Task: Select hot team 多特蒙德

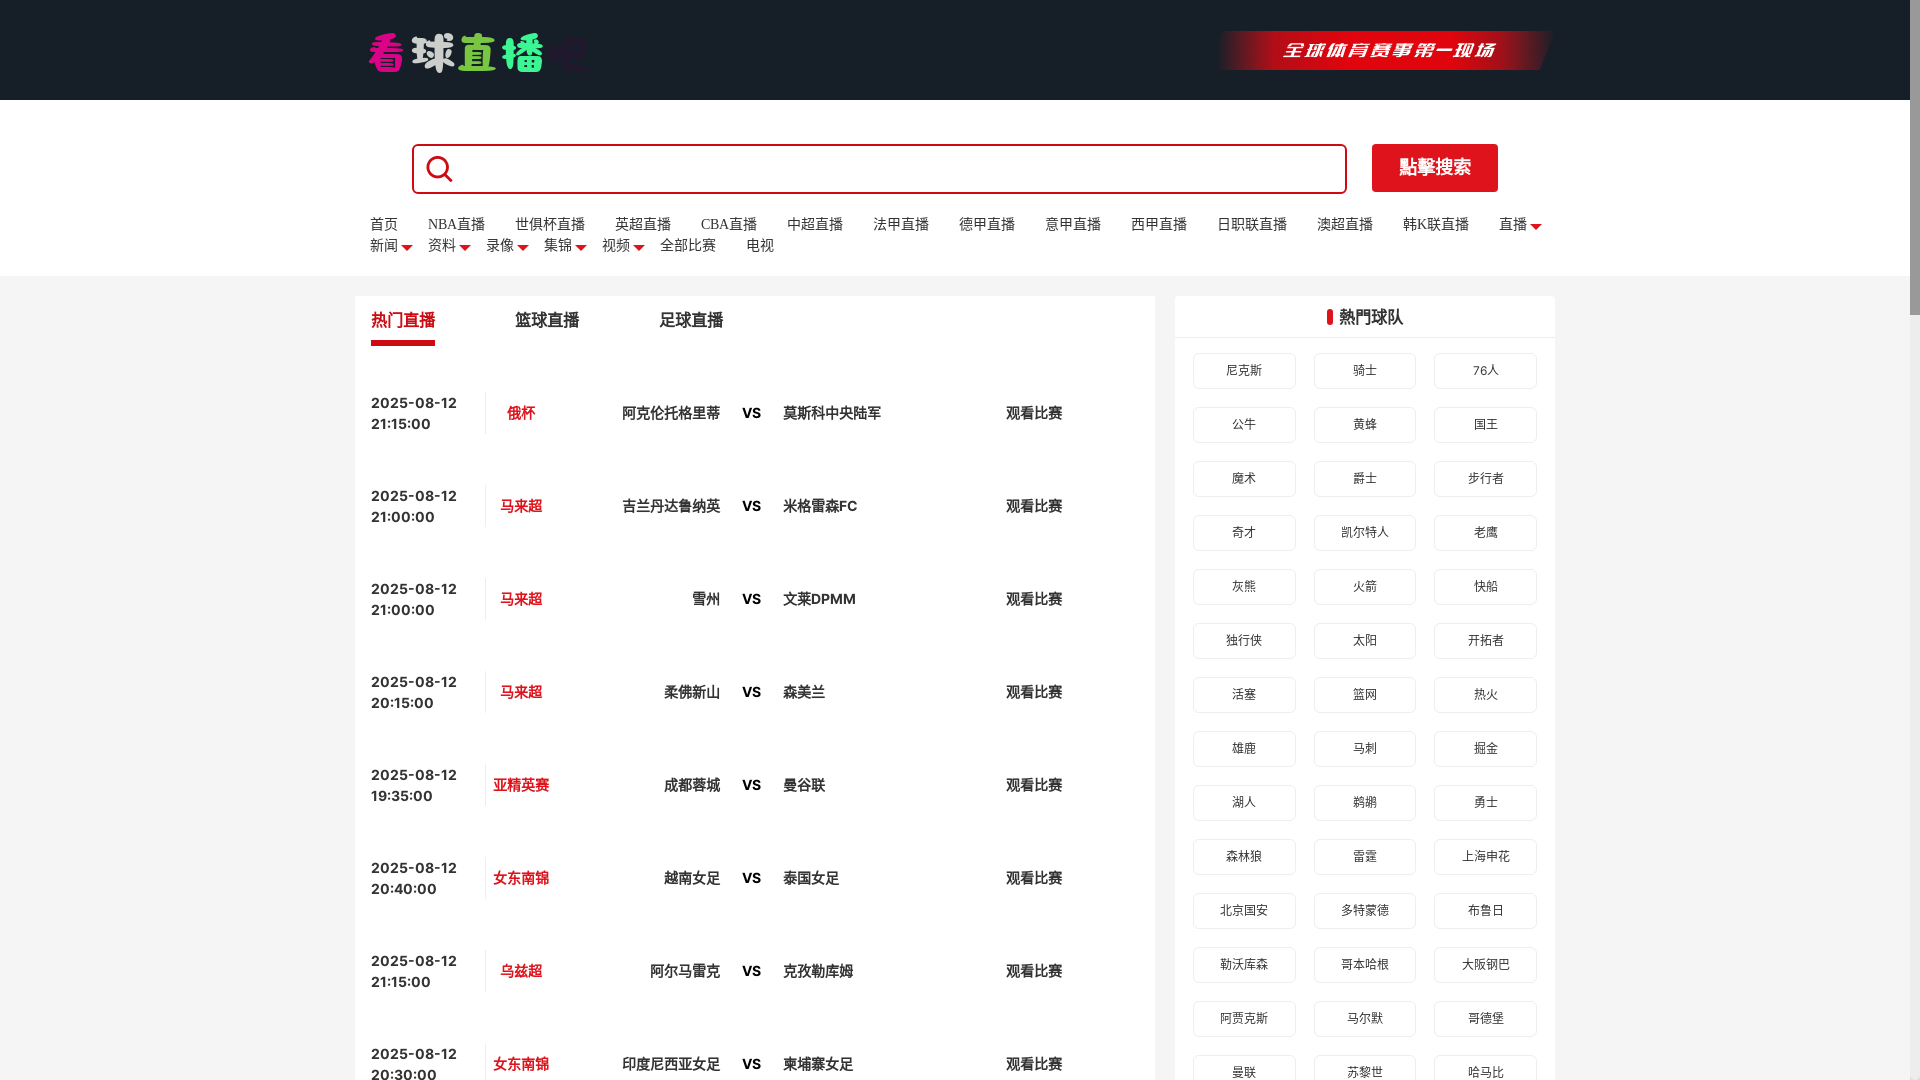Action: (x=1365, y=911)
